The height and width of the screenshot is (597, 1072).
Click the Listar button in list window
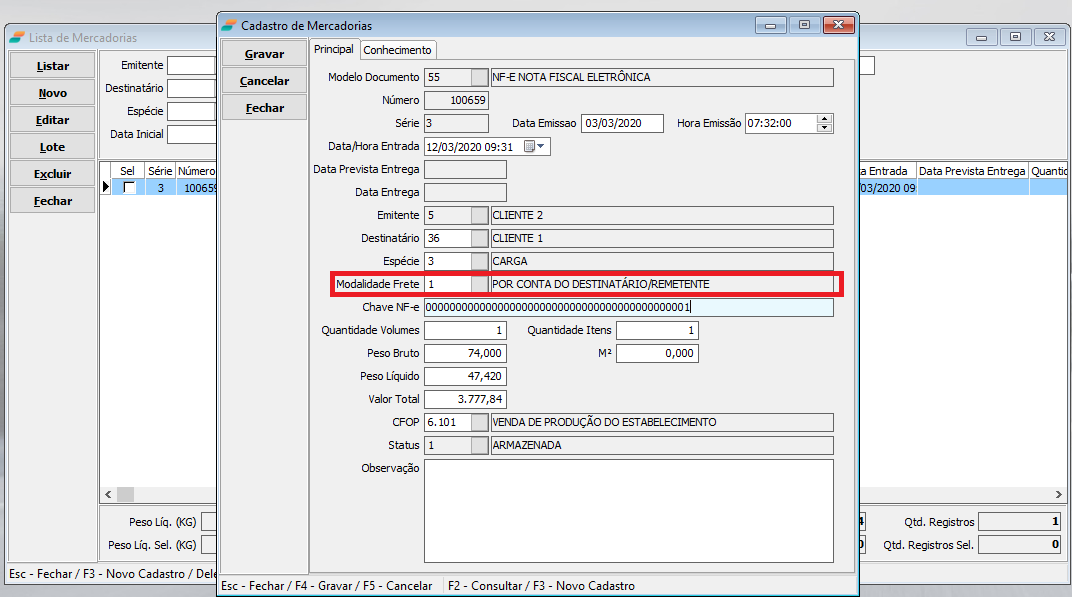(53, 66)
